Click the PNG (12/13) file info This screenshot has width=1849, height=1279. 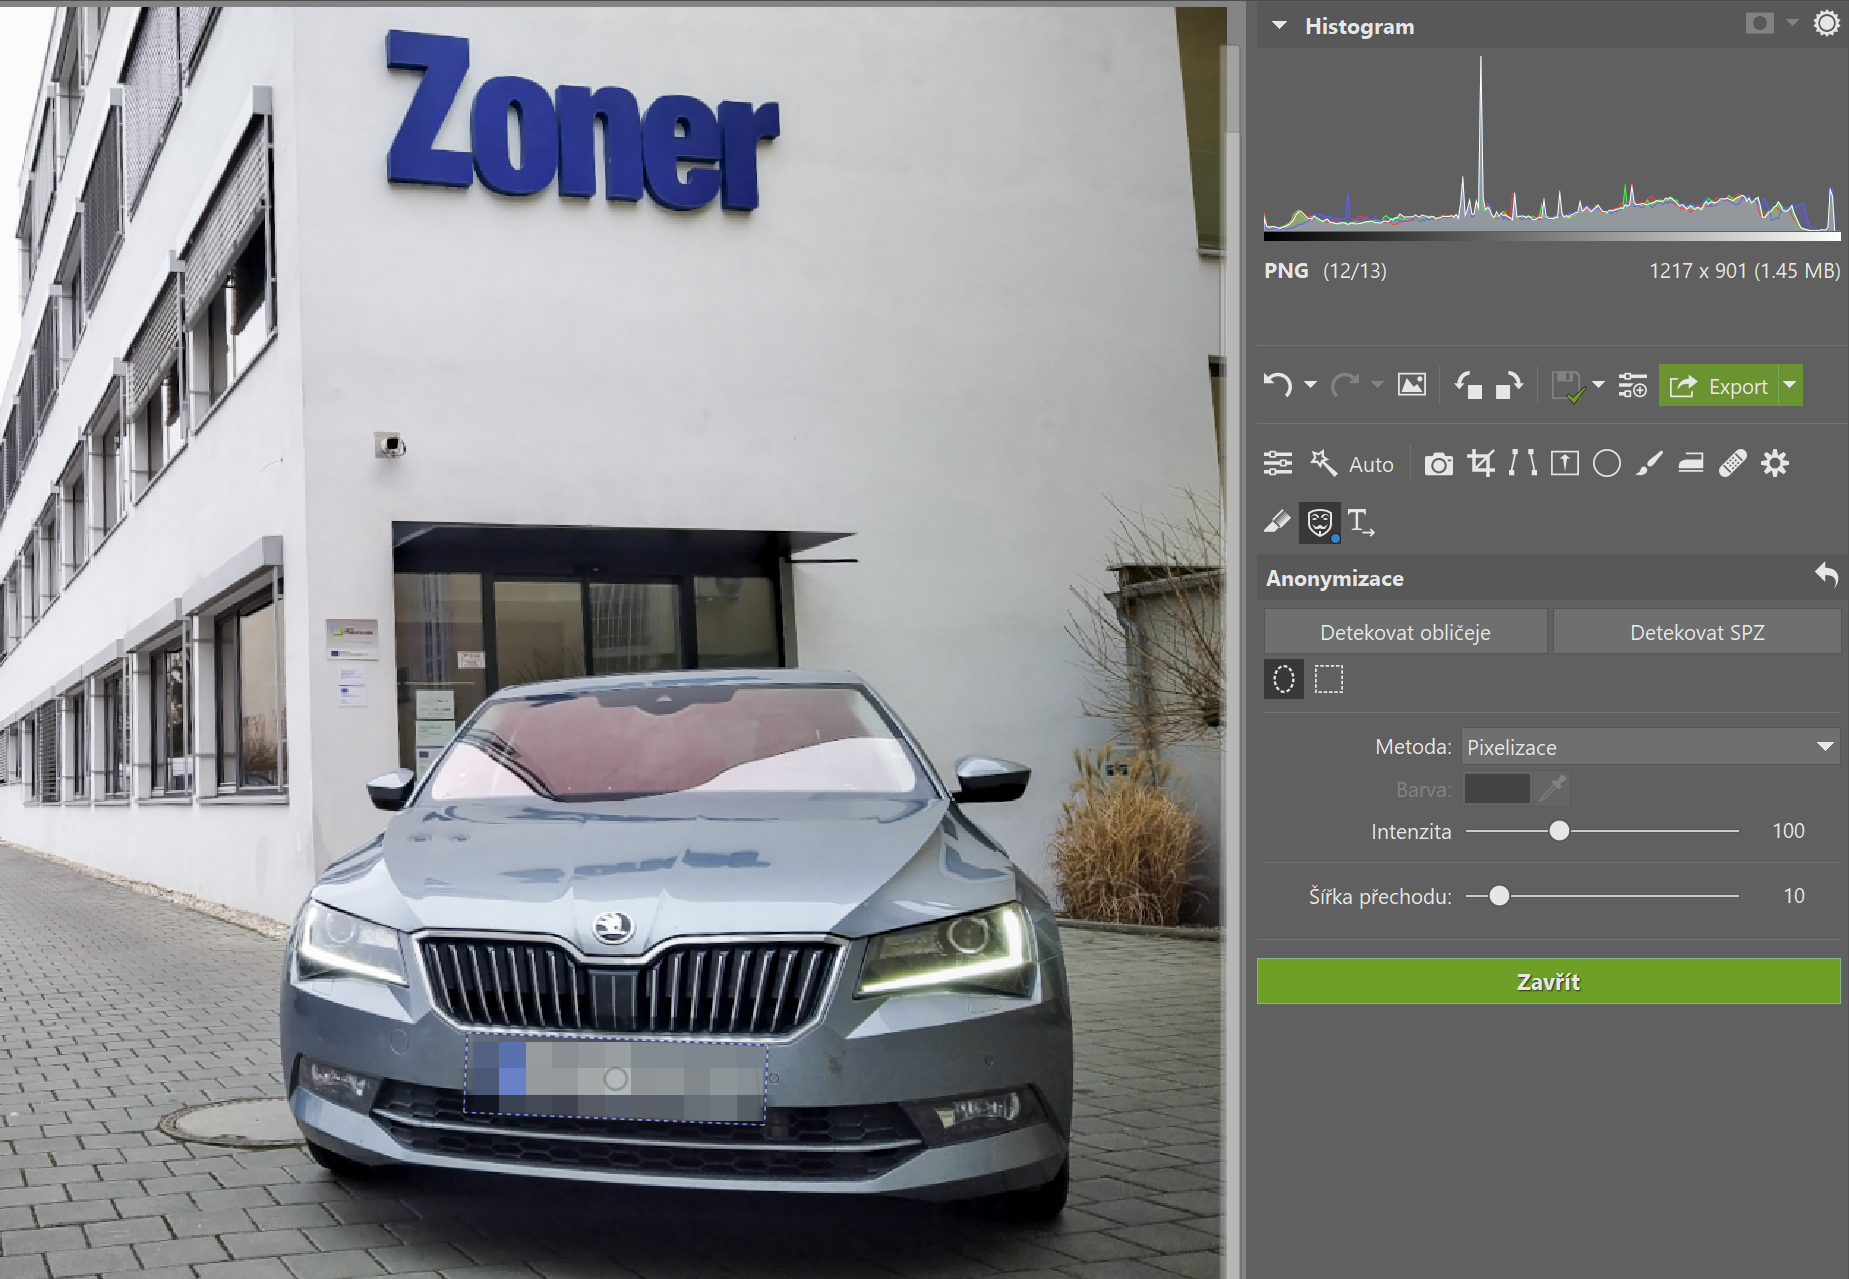1325,271
